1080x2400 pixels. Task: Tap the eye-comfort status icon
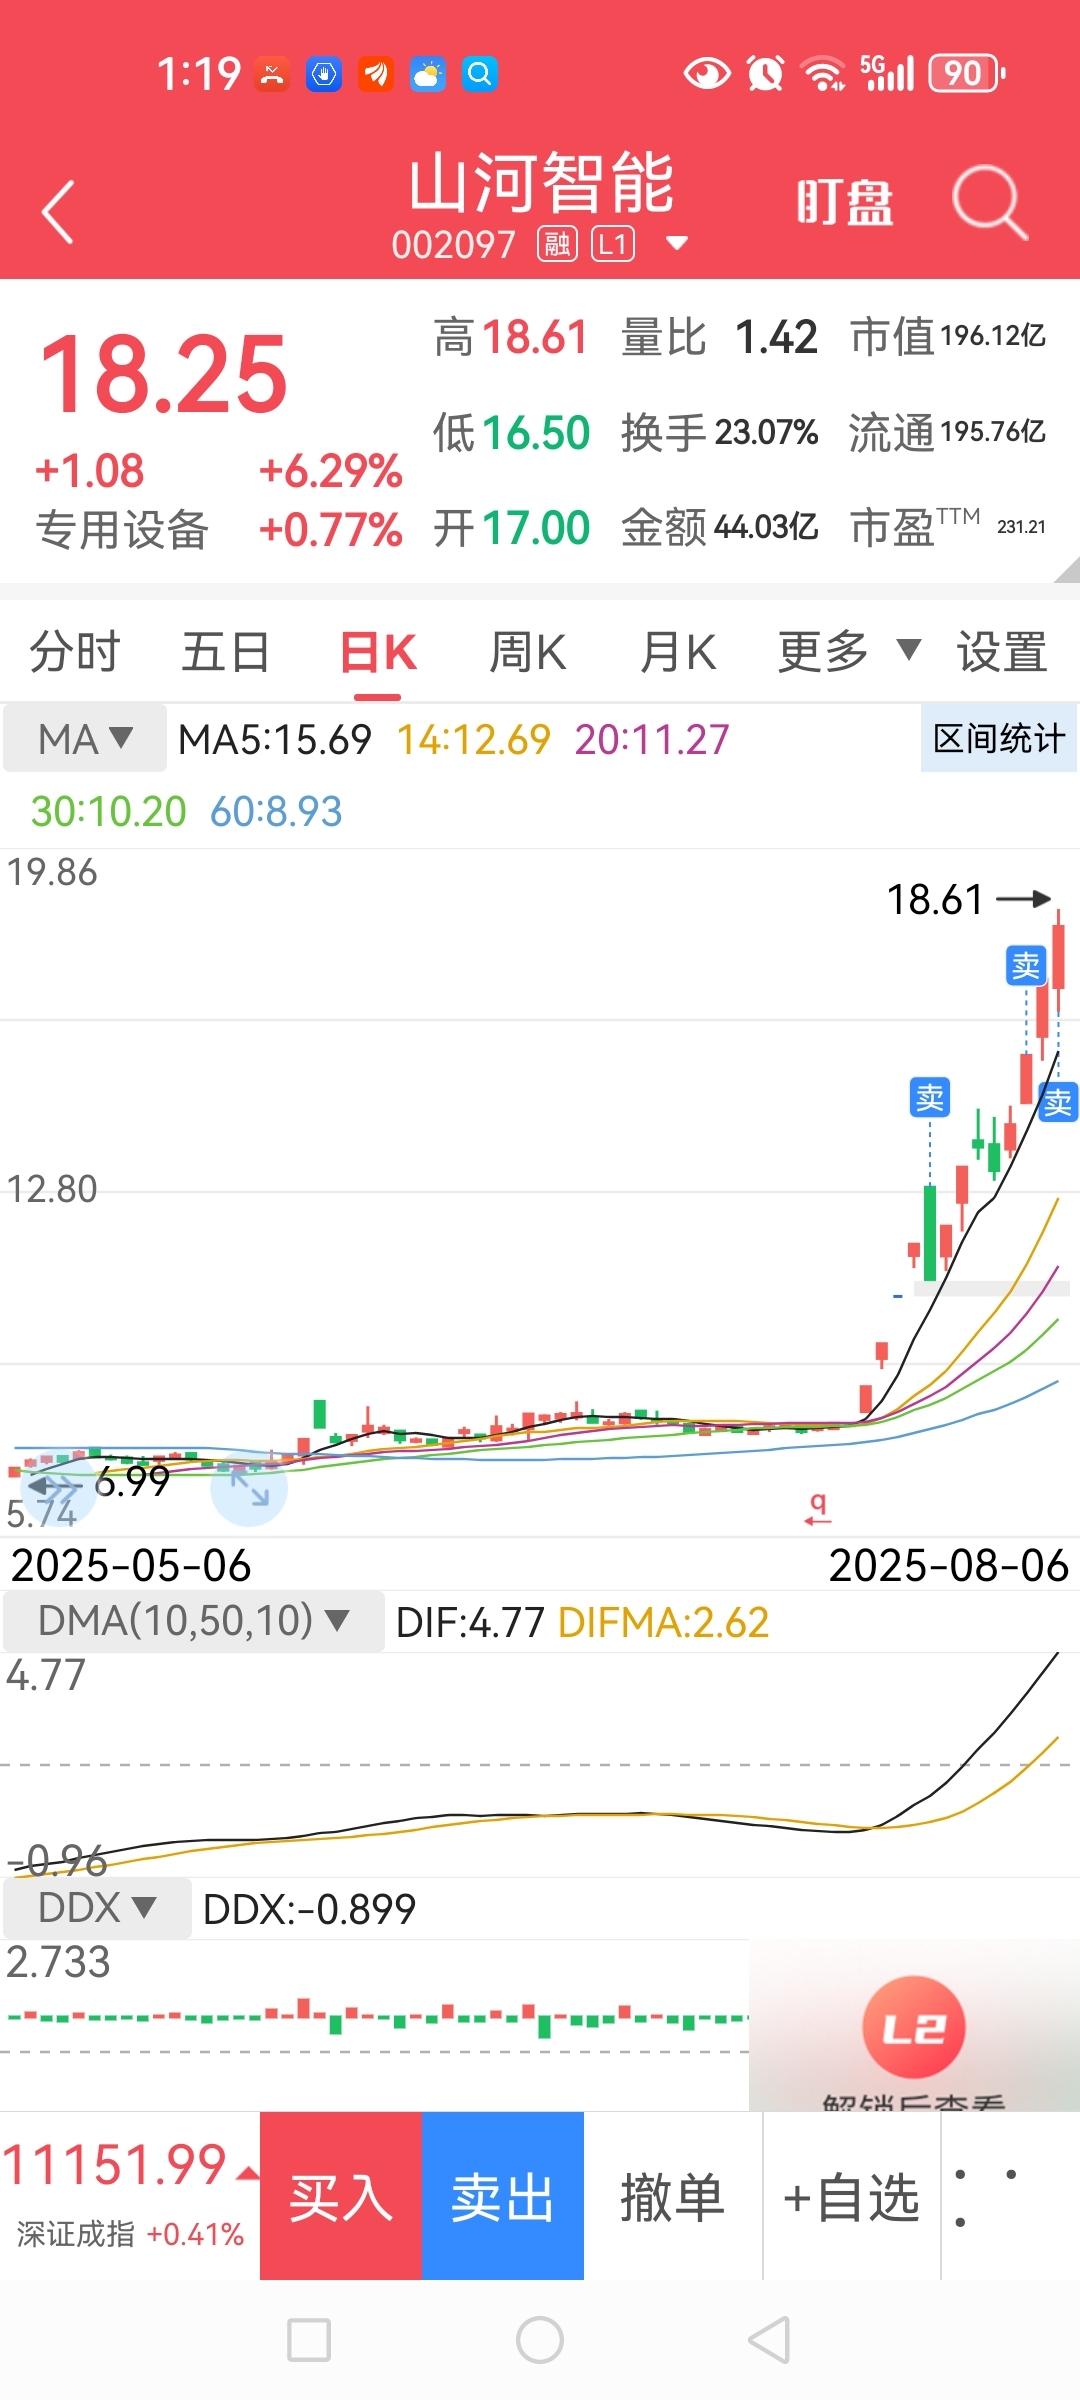tap(707, 73)
